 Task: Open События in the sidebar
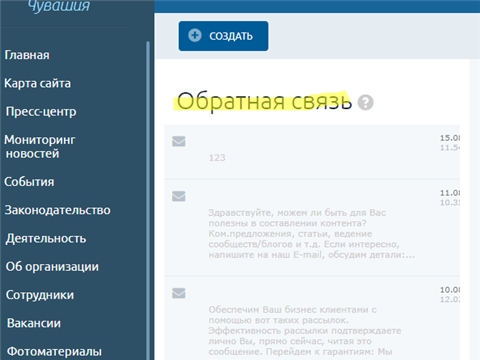coord(29,182)
